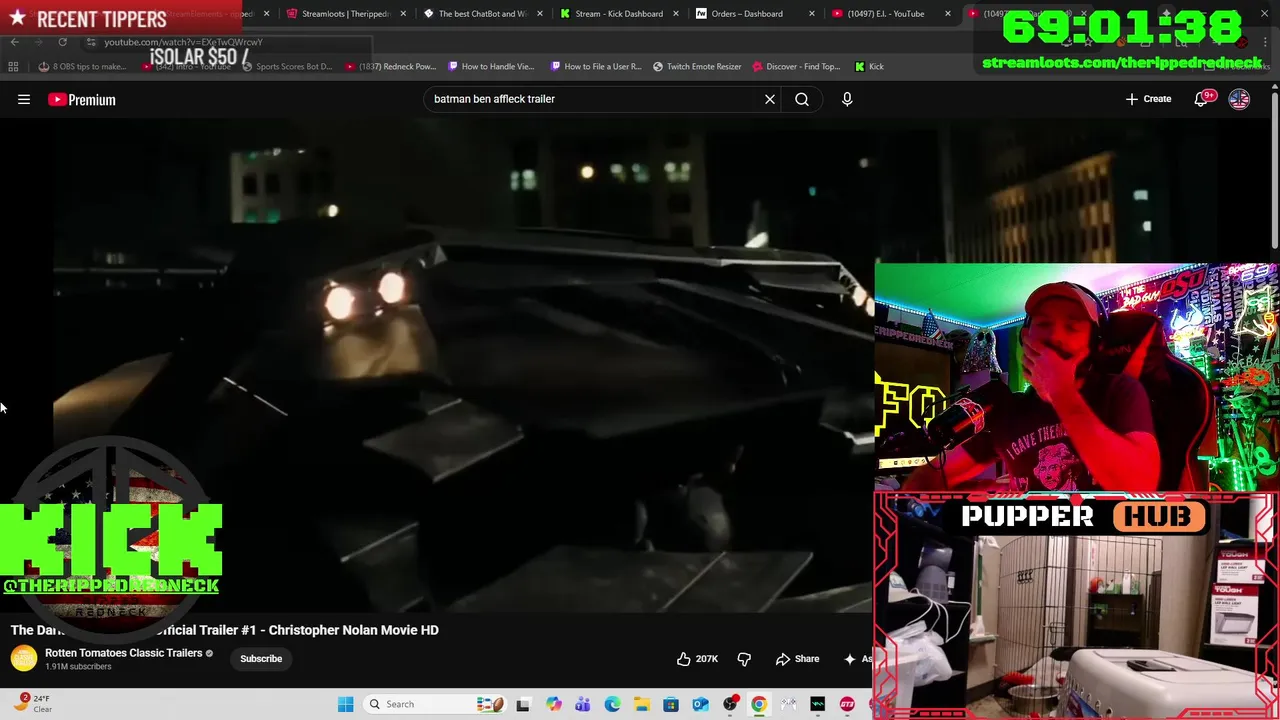Click the magnifier search button
Viewport: 1280px width, 720px height.
click(x=802, y=99)
